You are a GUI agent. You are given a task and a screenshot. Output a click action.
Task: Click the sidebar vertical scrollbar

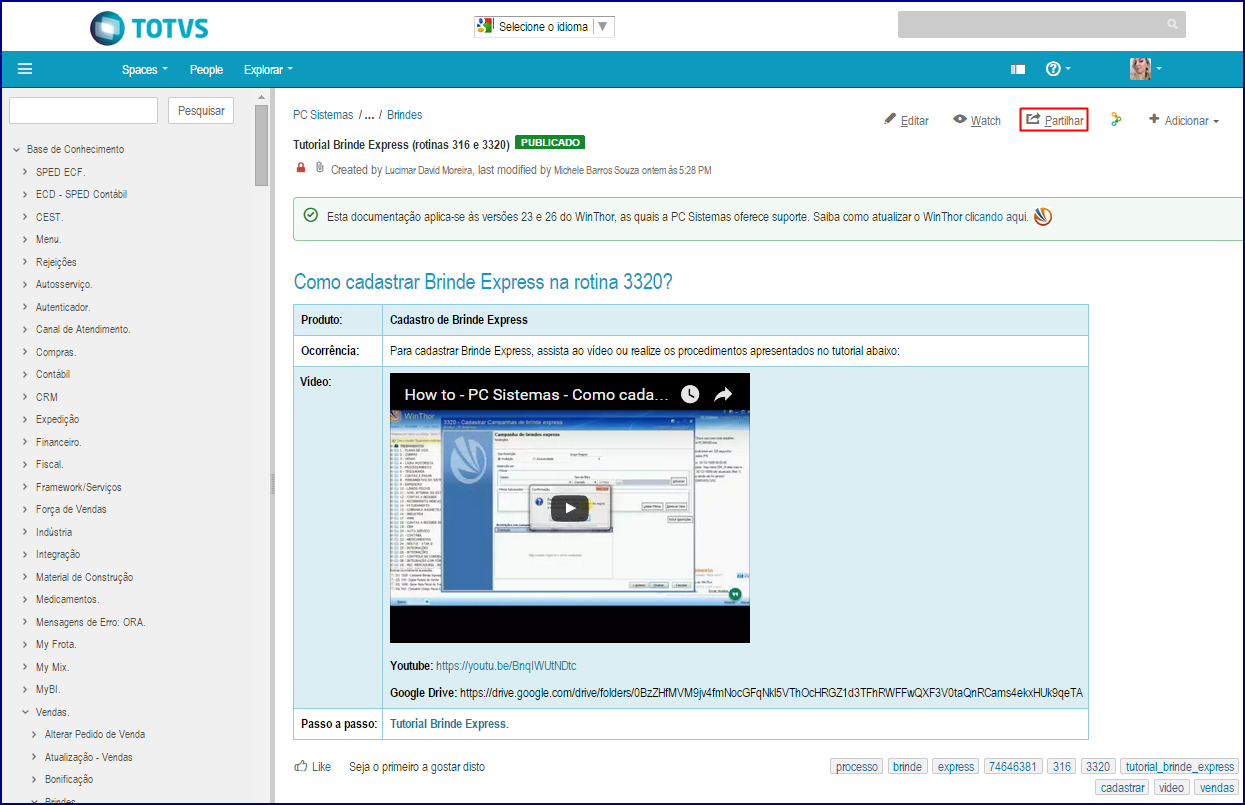pos(262,145)
